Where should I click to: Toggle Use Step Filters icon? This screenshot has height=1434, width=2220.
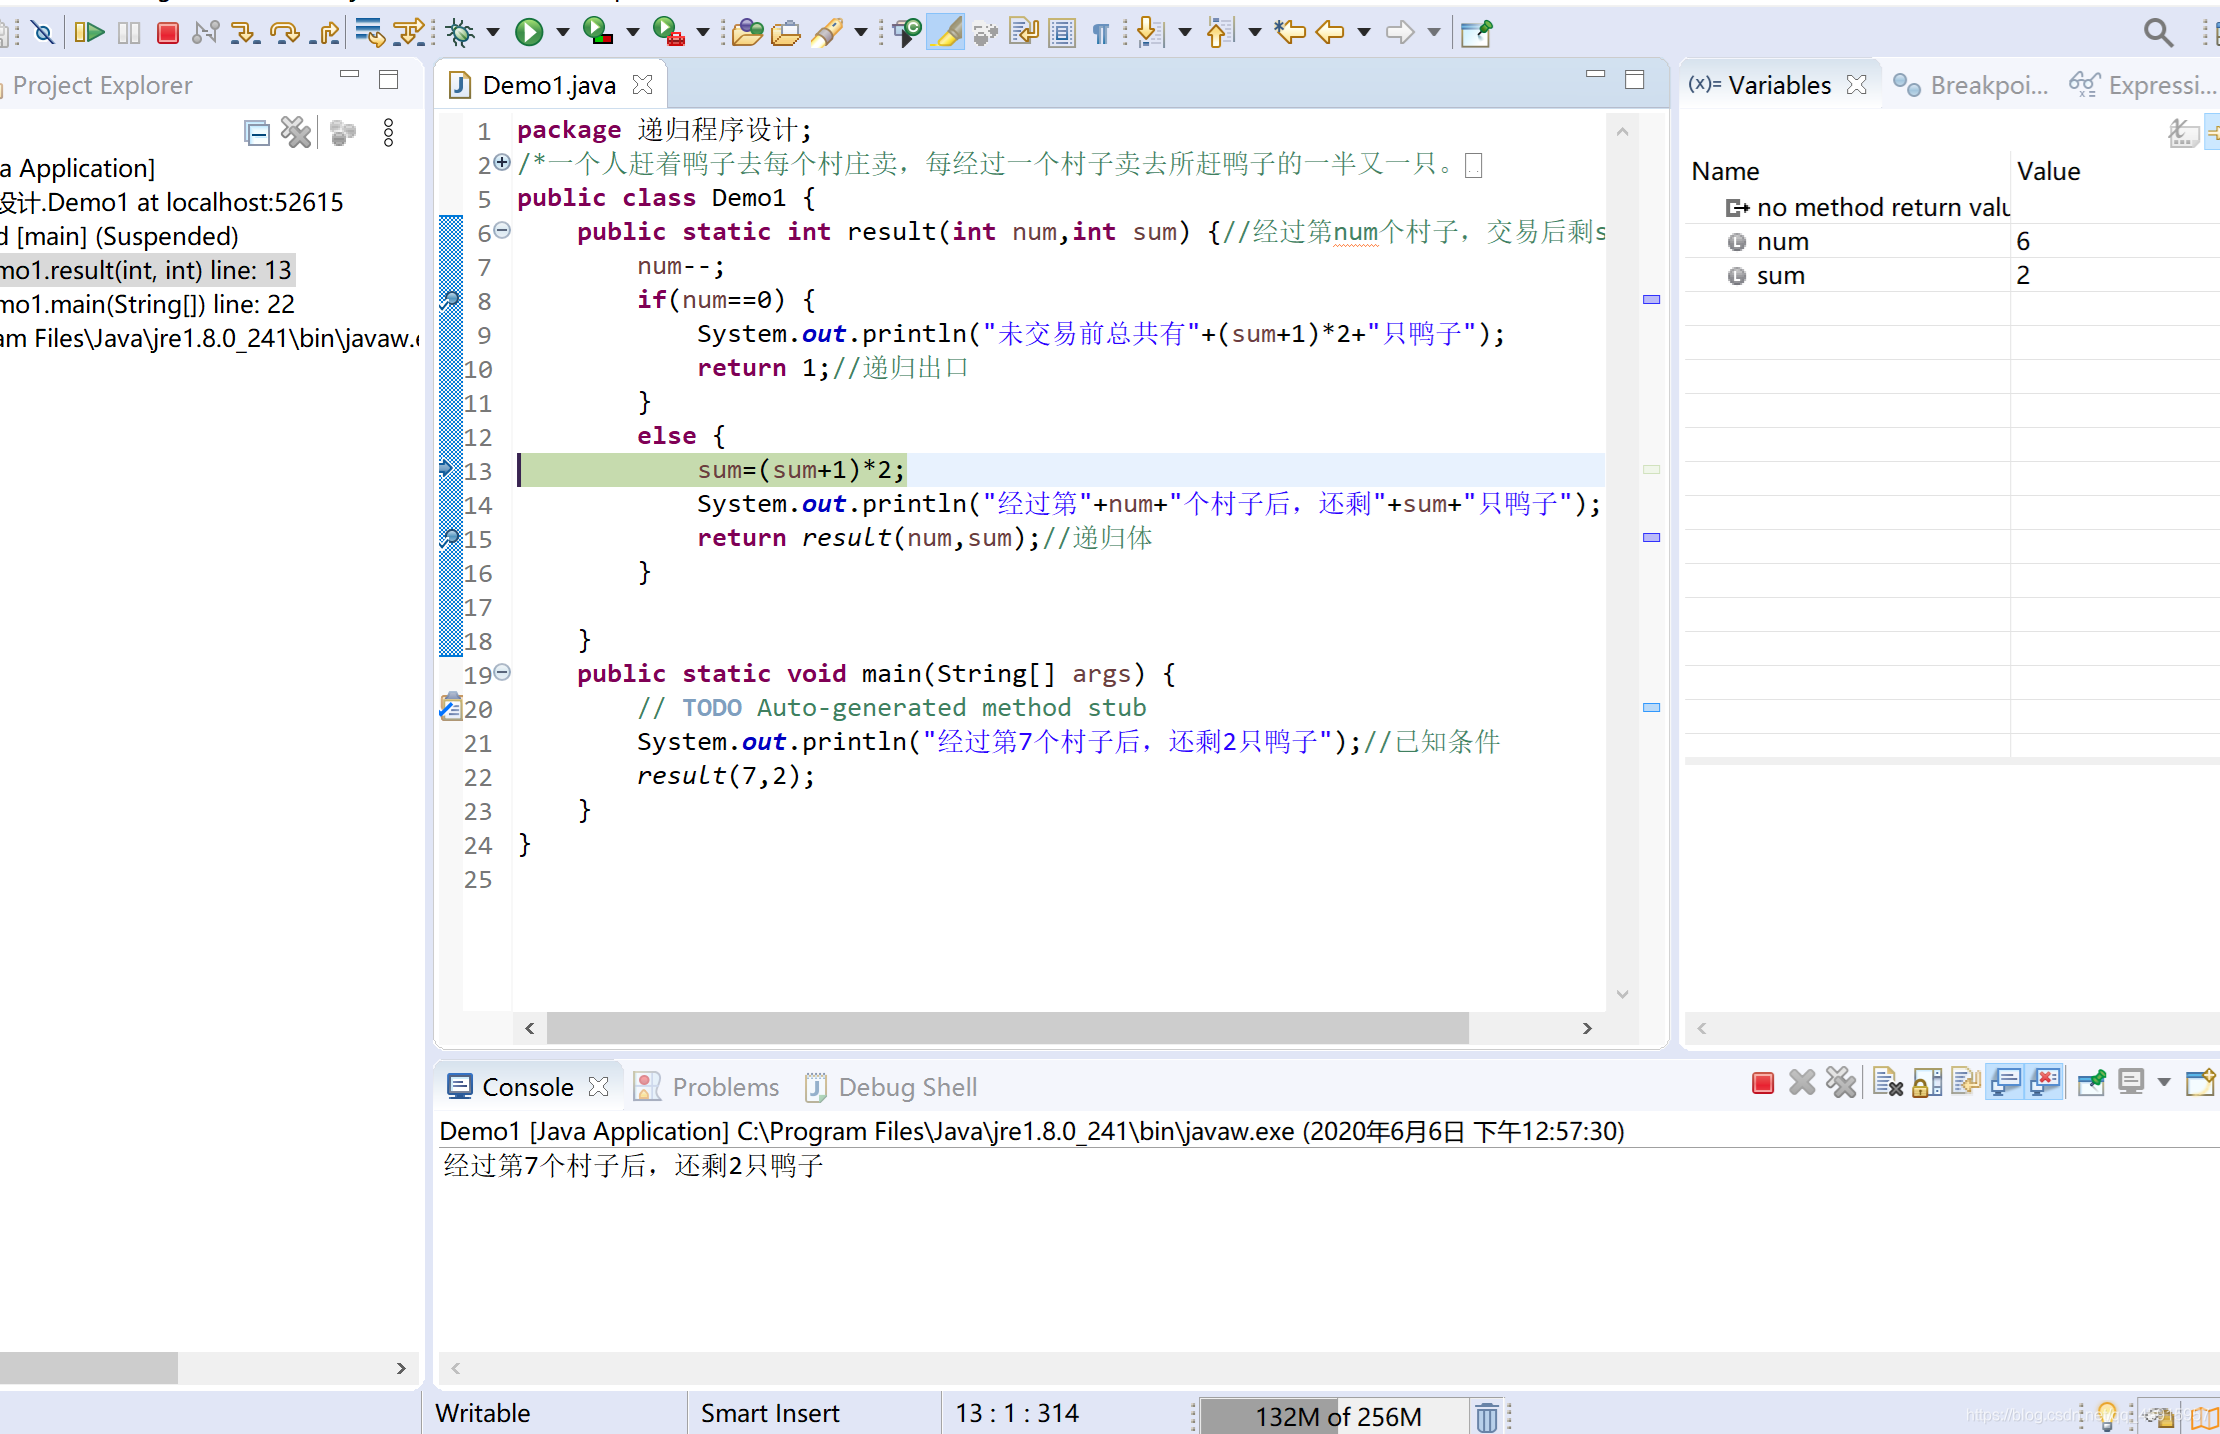pyautogui.click(x=409, y=33)
